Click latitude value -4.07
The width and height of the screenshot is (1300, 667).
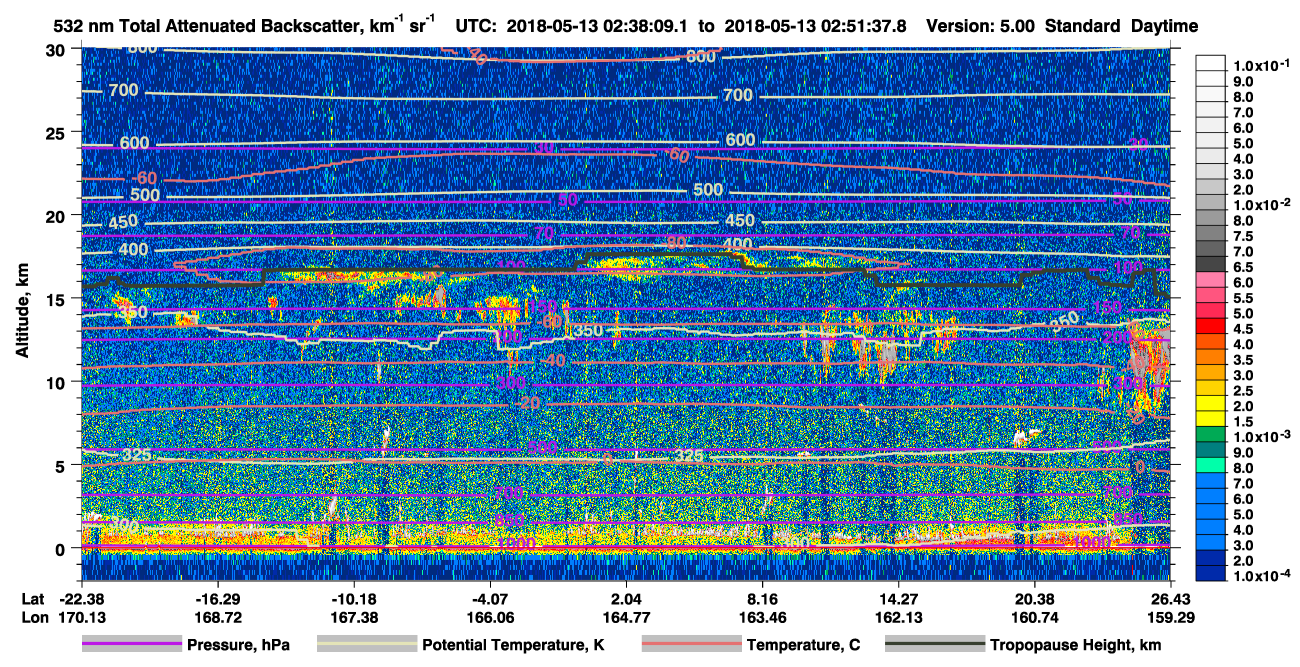coord(489,598)
